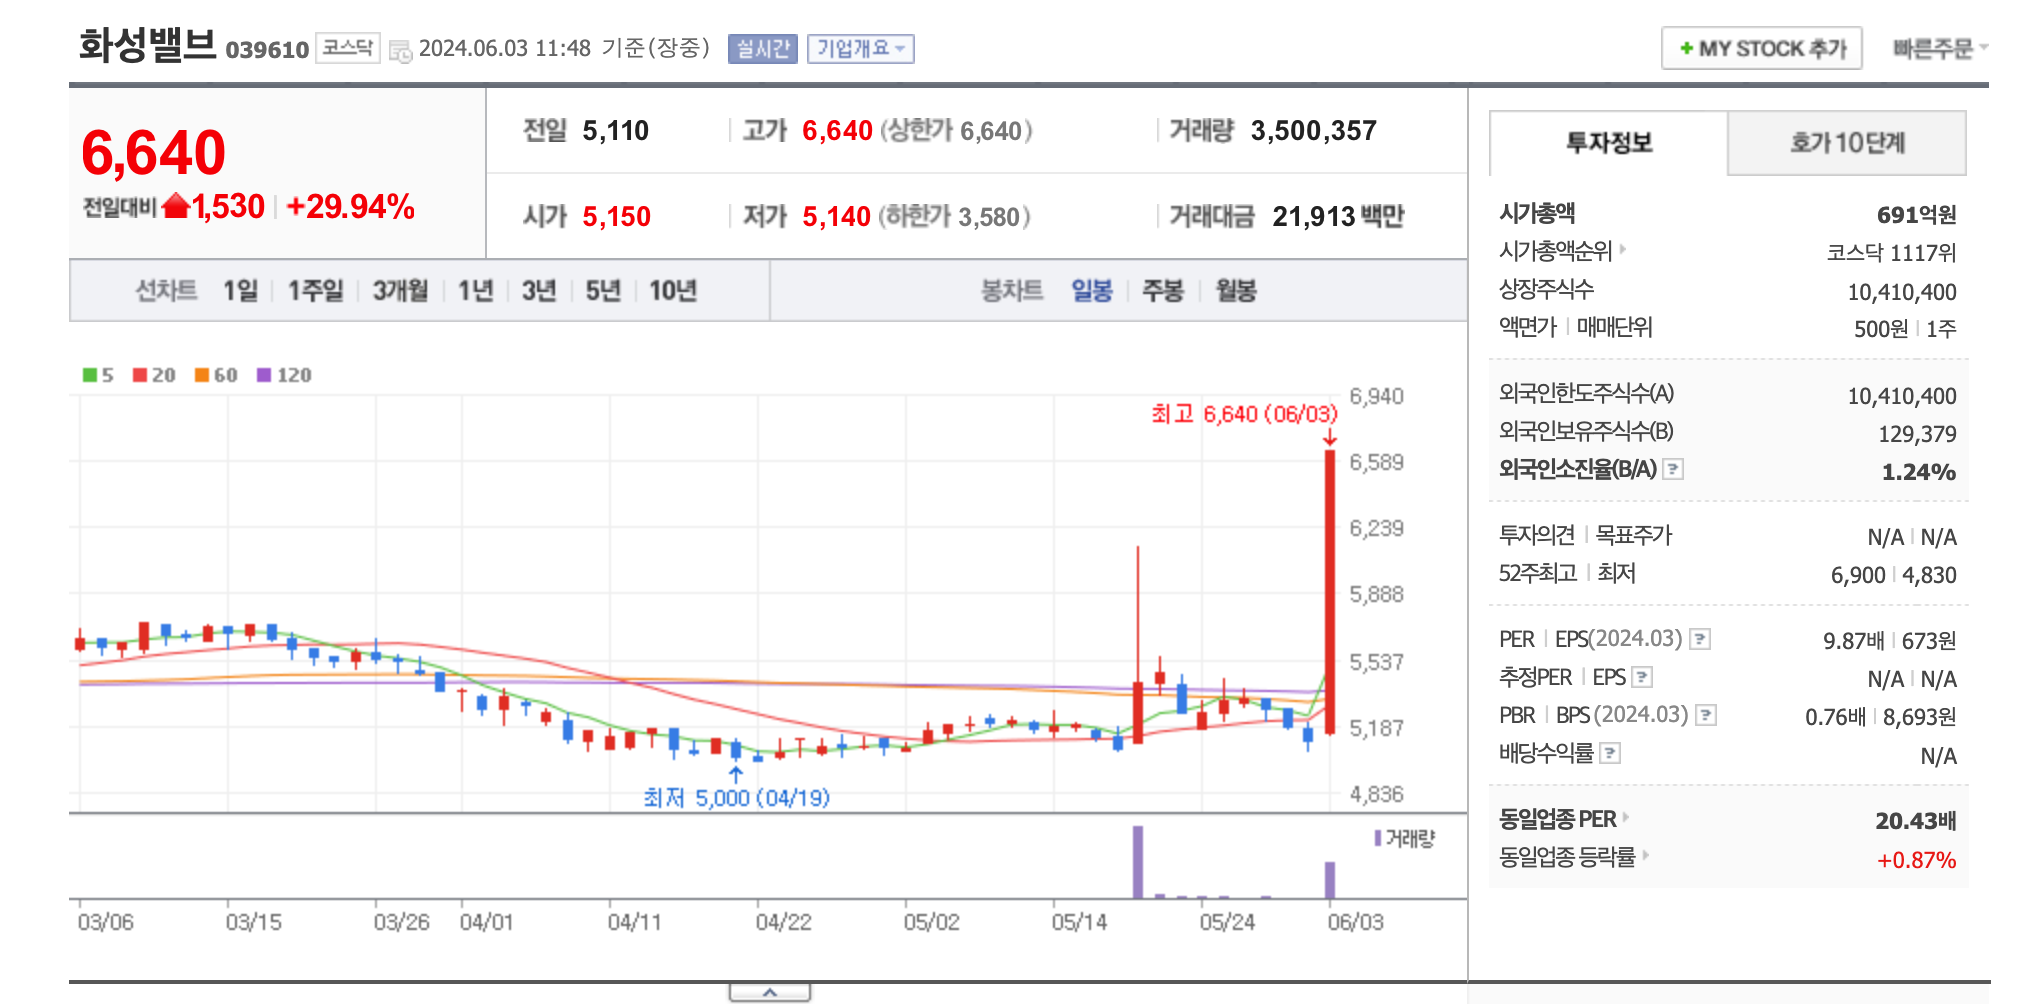The width and height of the screenshot is (2036, 1004).
Task: Select the 일봉 daily candle chart
Action: tap(1092, 291)
